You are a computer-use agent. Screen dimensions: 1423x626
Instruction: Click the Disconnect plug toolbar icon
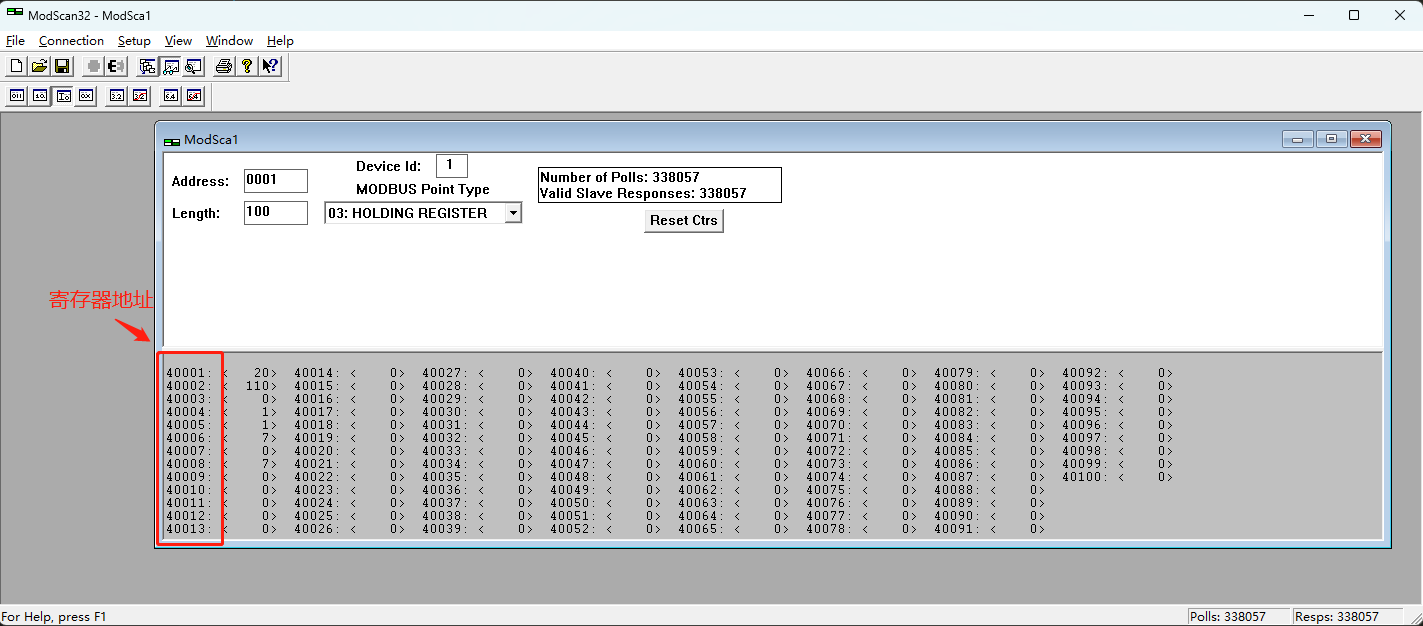[116, 66]
